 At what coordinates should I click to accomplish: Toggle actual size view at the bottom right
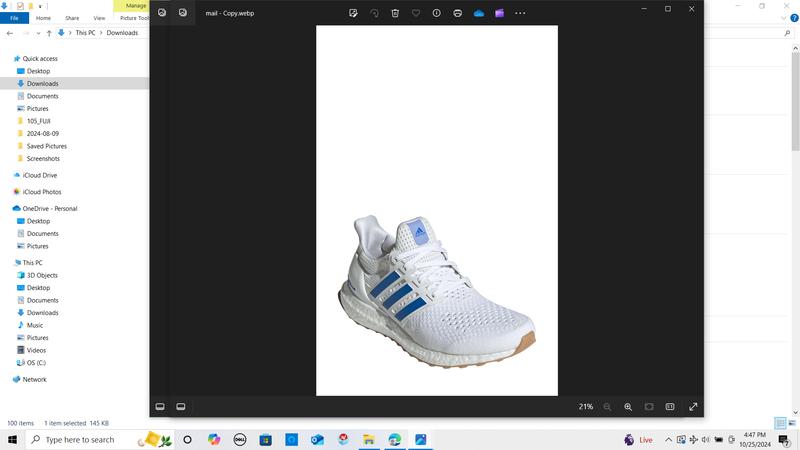pyautogui.click(x=670, y=407)
